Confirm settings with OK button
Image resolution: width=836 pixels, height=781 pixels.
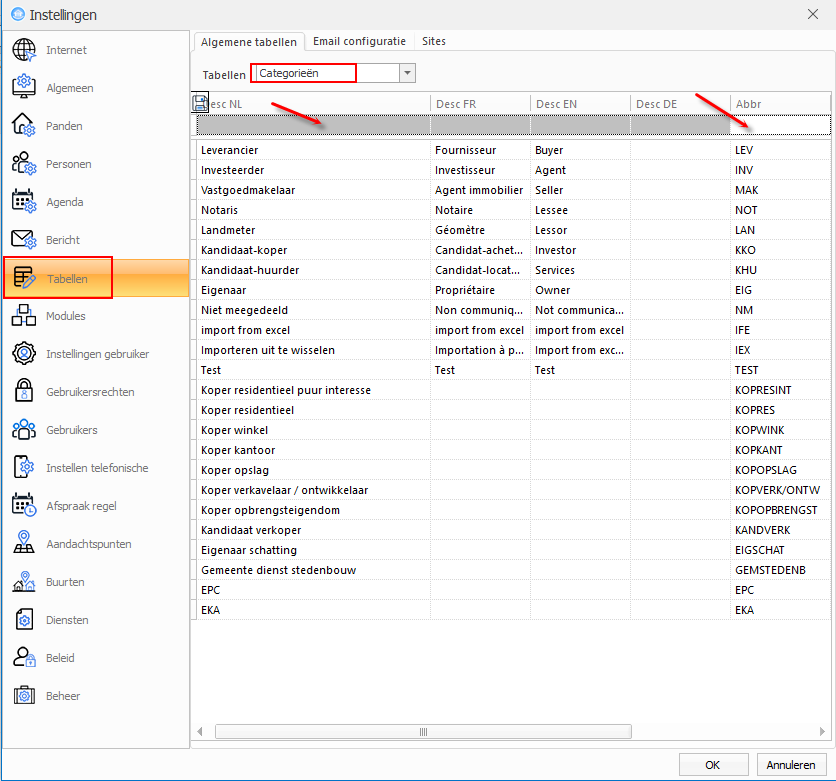coord(713,764)
